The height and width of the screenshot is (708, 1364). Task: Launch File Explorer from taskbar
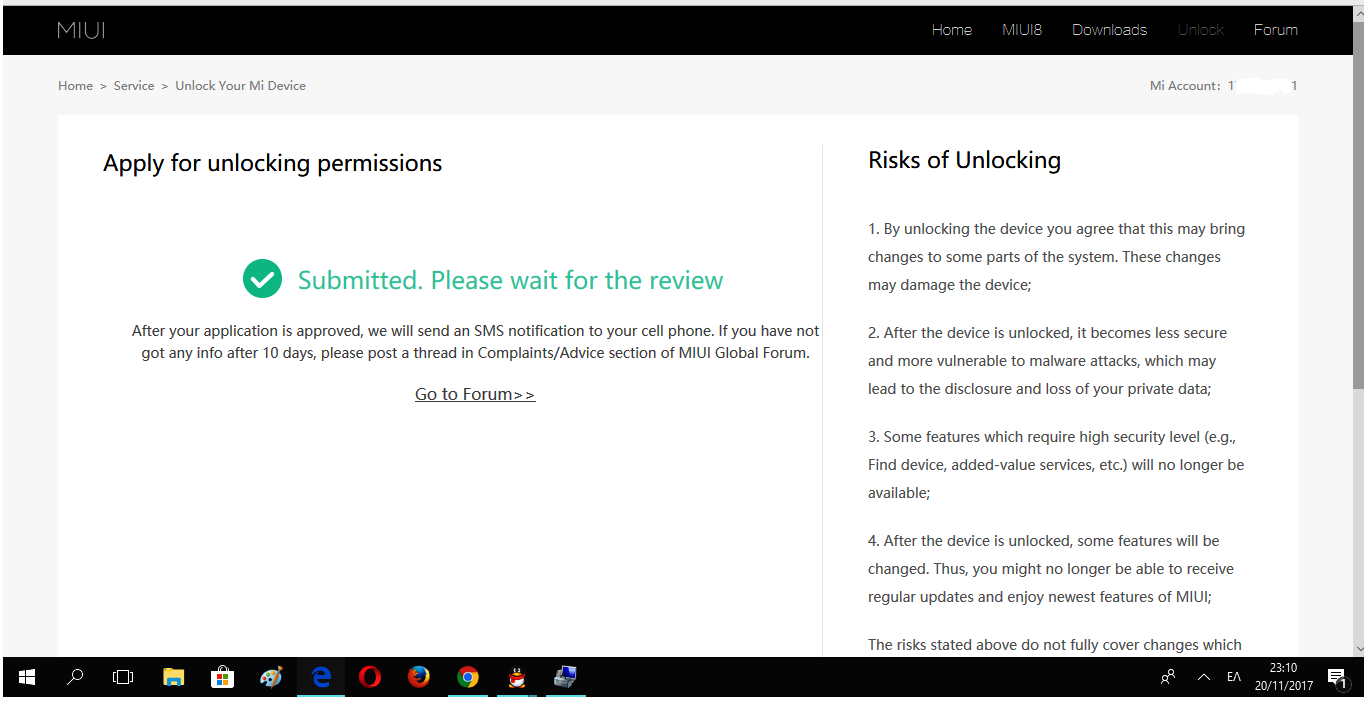(x=173, y=677)
